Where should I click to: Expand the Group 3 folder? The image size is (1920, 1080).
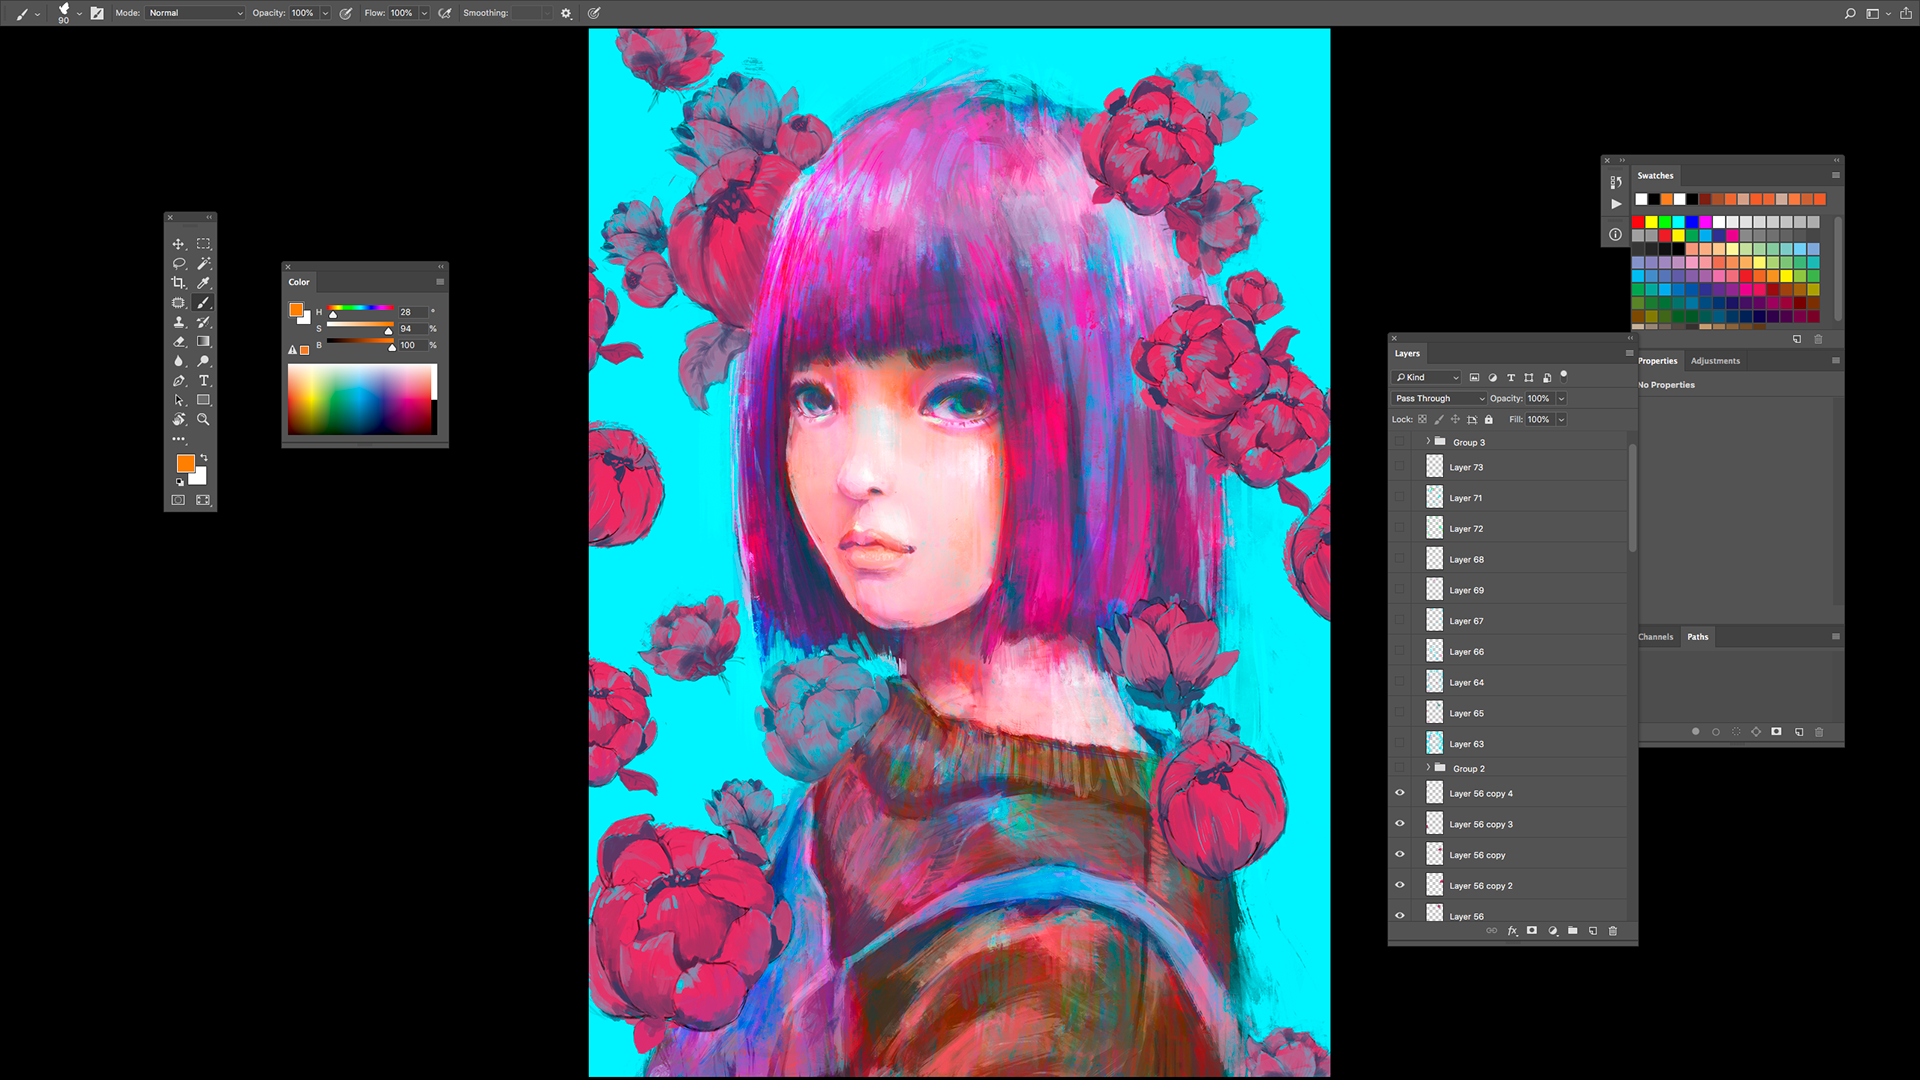(1428, 441)
